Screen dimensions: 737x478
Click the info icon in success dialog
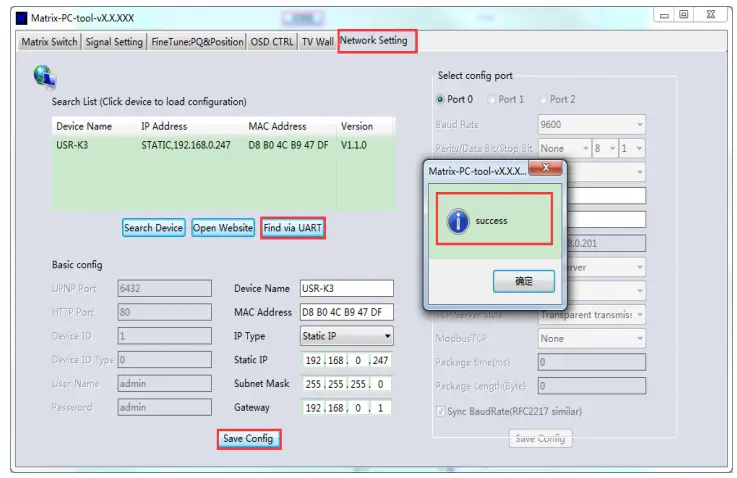pyautogui.click(x=458, y=221)
